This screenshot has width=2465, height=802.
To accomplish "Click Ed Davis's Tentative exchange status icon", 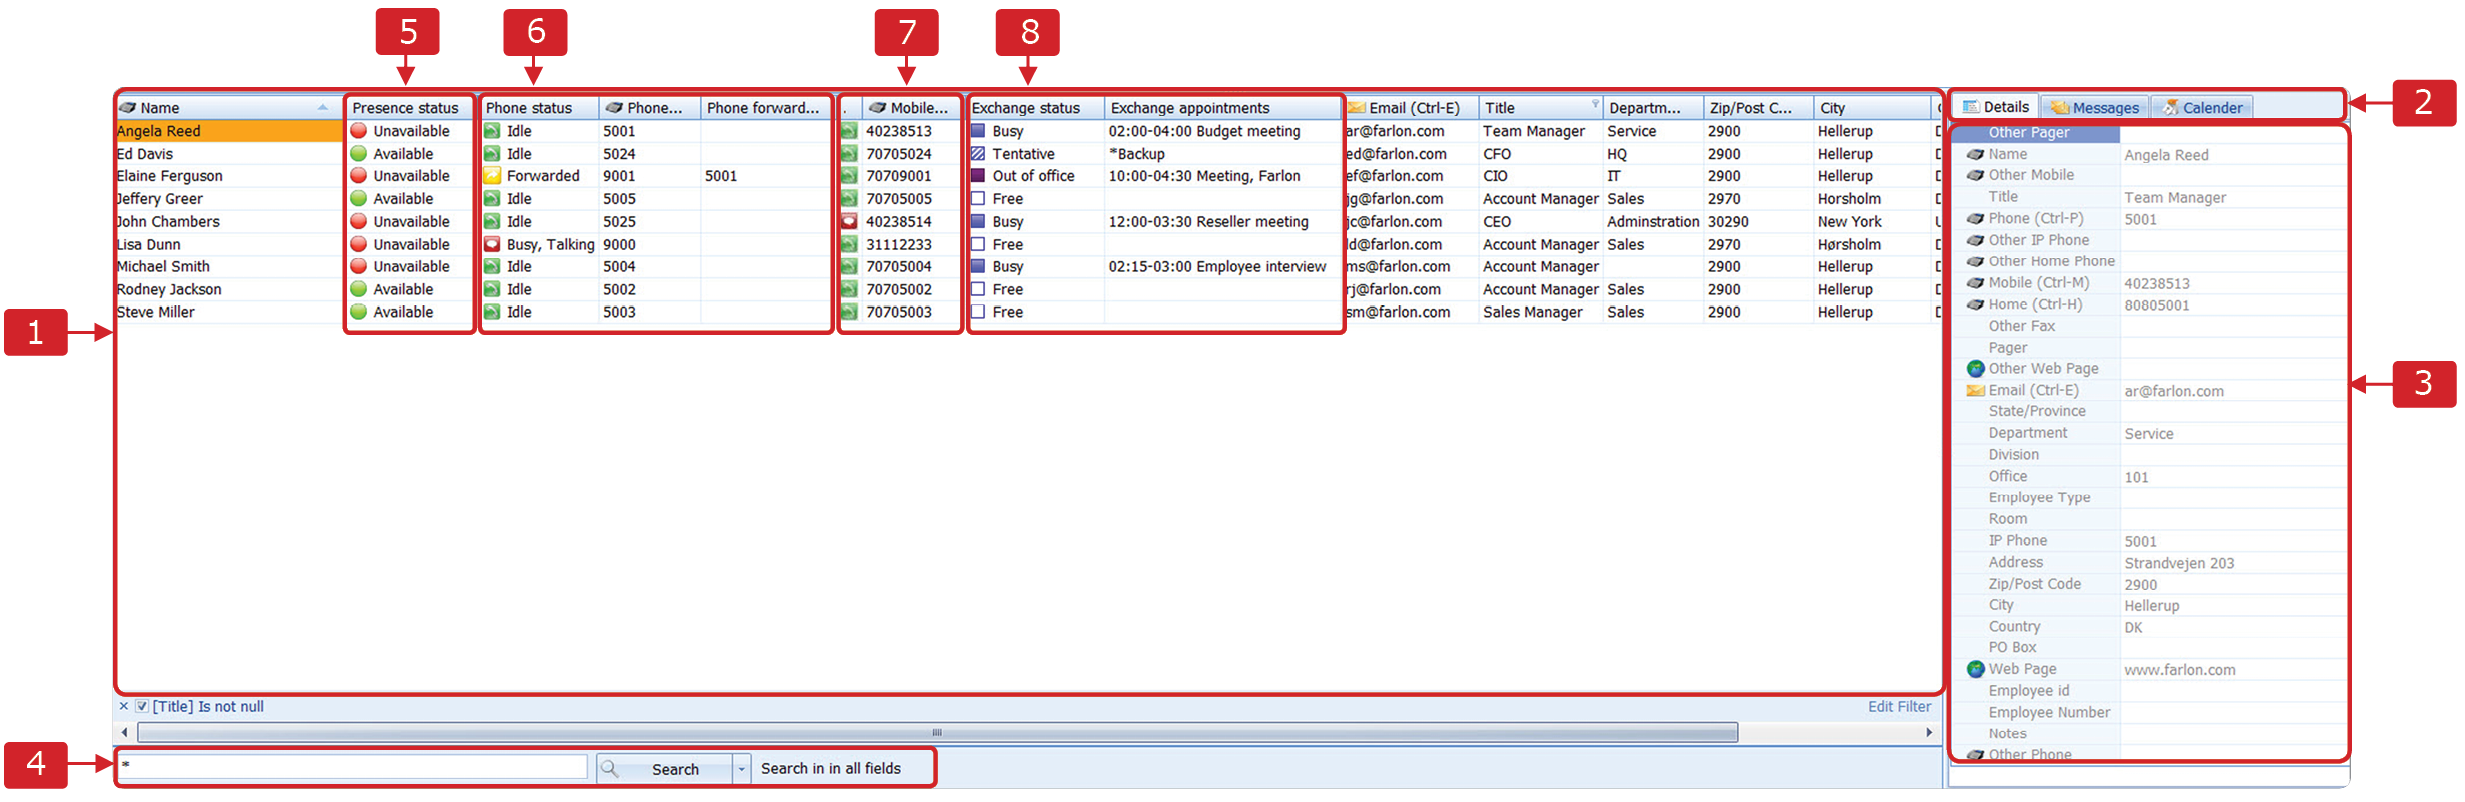I will (978, 154).
